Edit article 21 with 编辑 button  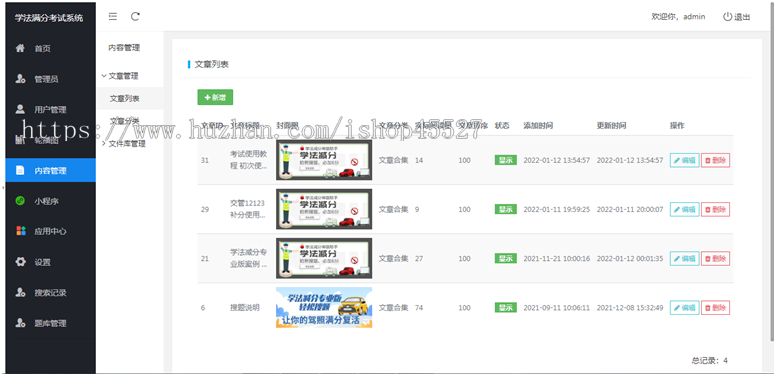pyautogui.click(x=684, y=258)
